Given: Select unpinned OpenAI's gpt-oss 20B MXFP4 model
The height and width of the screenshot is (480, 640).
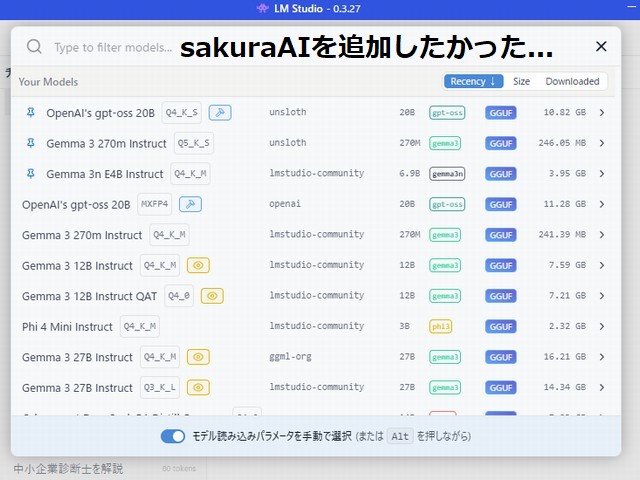Looking at the screenshot, I should pos(76,205).
